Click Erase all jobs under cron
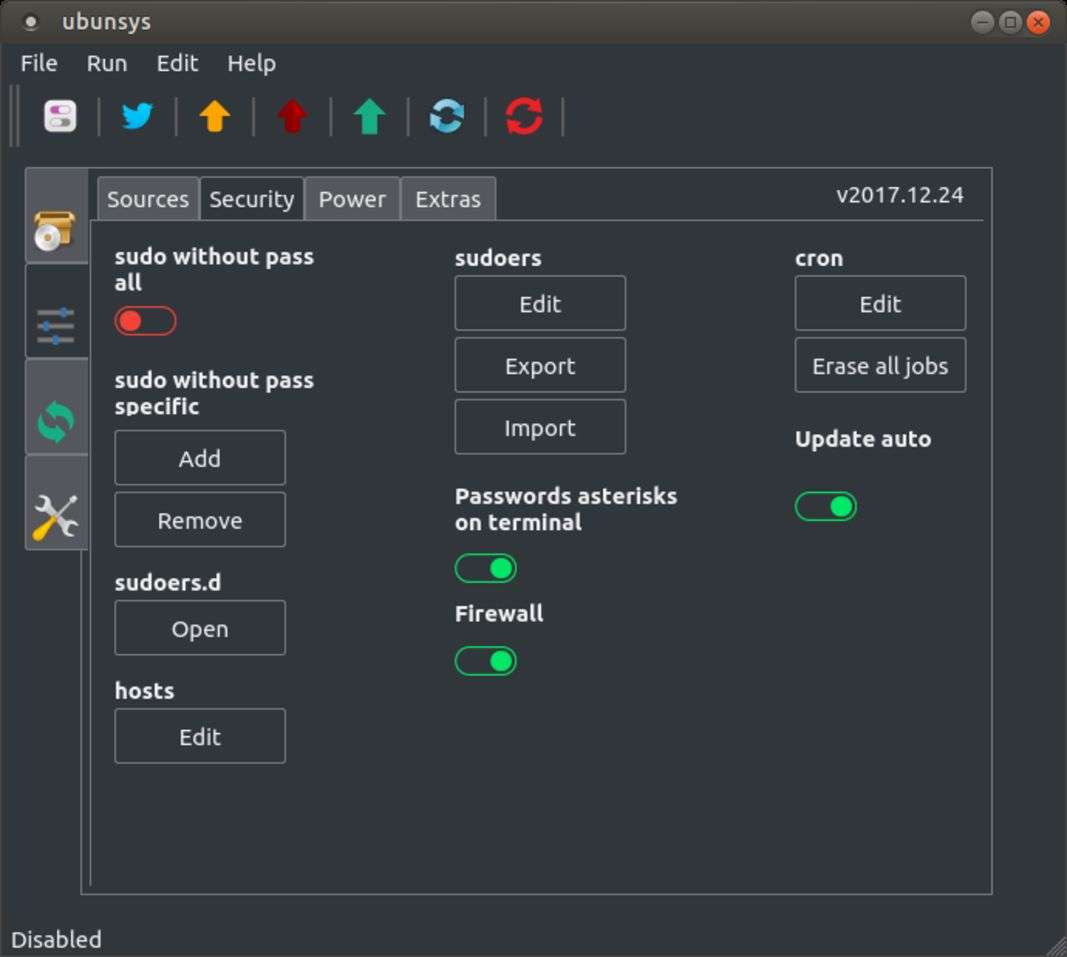 click(x=880, y=366)
